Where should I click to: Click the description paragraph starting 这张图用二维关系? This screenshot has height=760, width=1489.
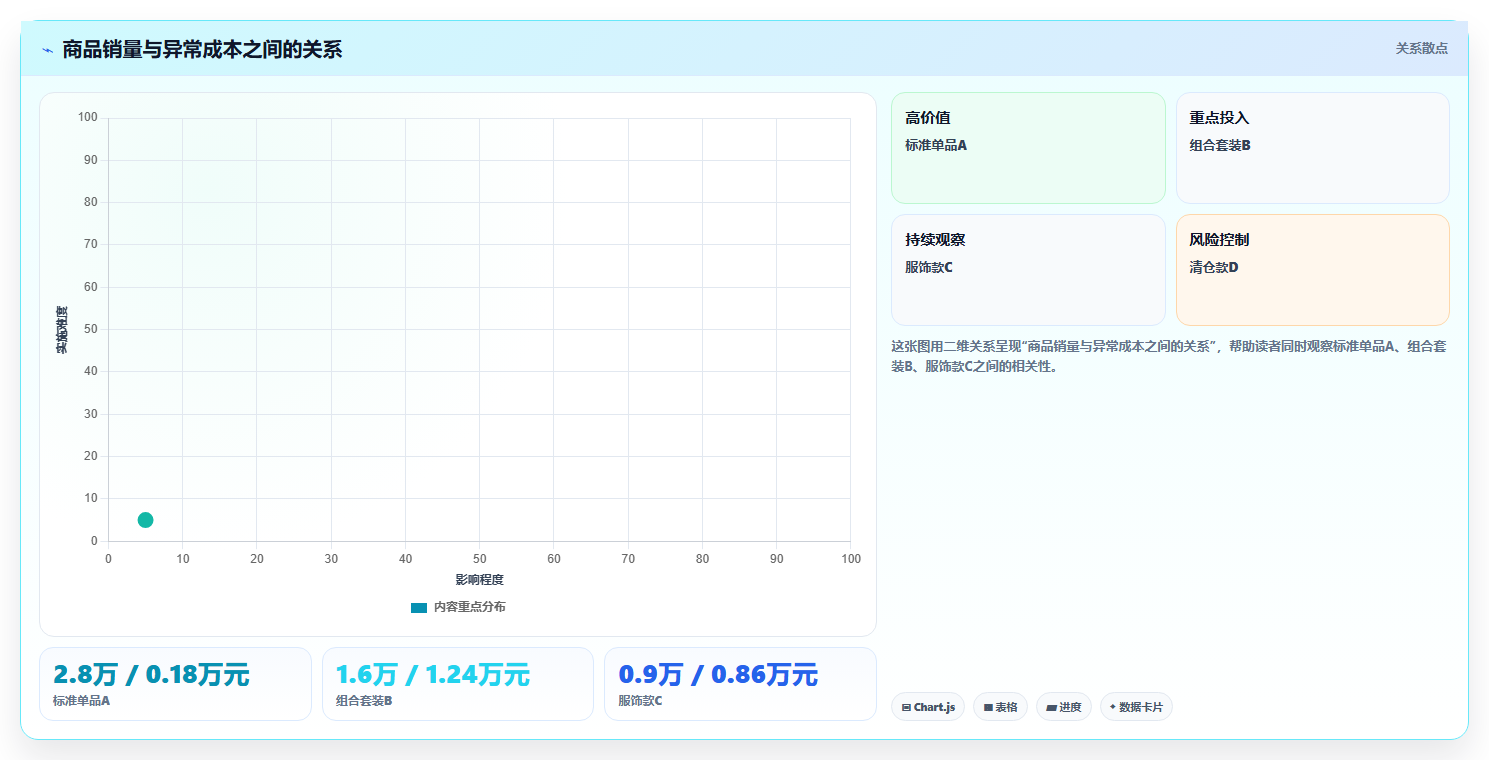(x=1168, y=356)
